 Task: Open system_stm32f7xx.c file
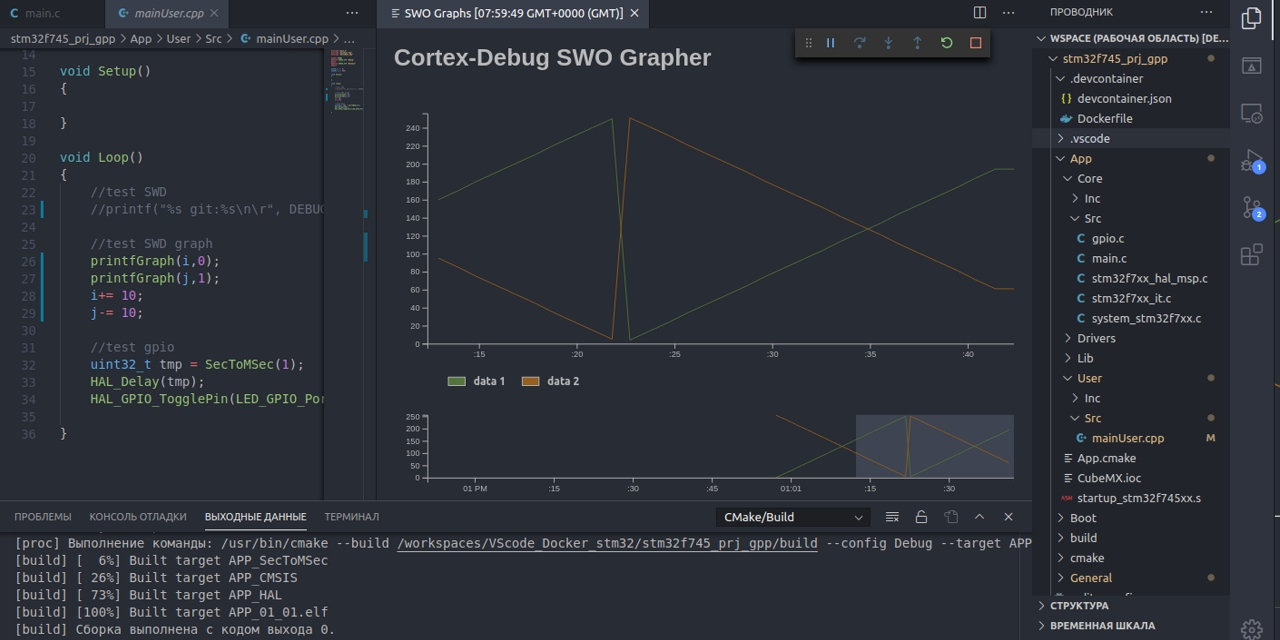pyautogui.click(x=1131, y=318)
